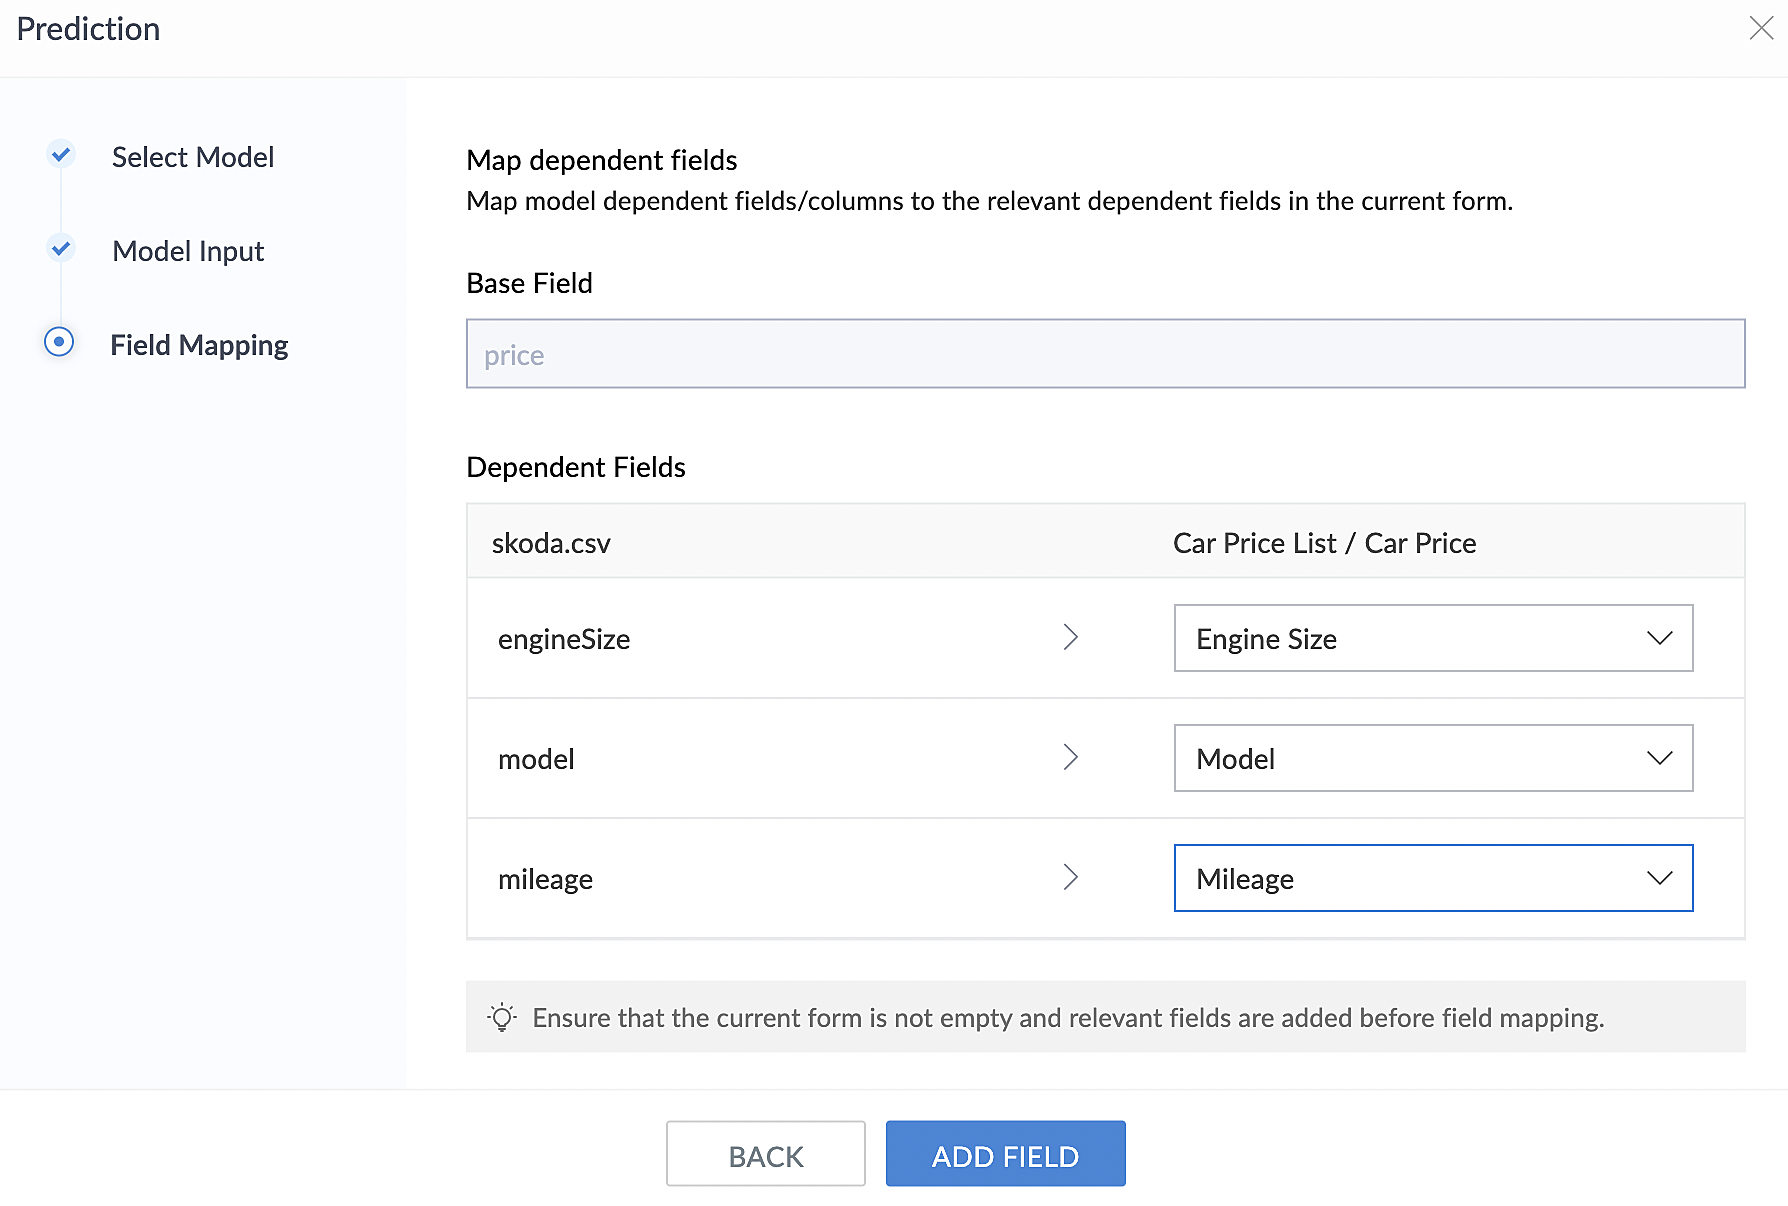The image size is (1788, 1206).
Task: Click the arrow icon next to mileage
Action: 1070,878
